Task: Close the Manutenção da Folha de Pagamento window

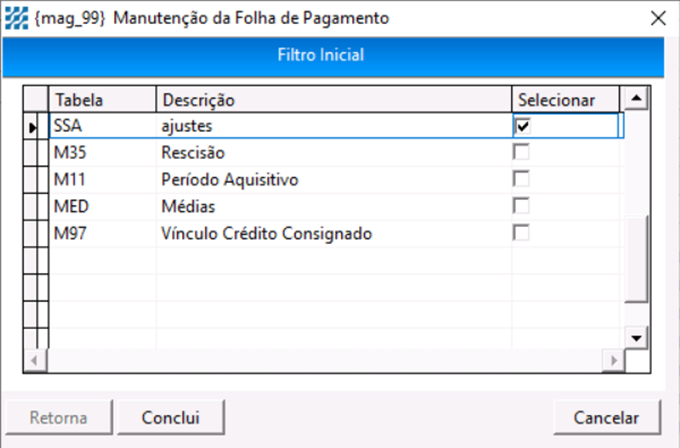Action: [658, 18]
